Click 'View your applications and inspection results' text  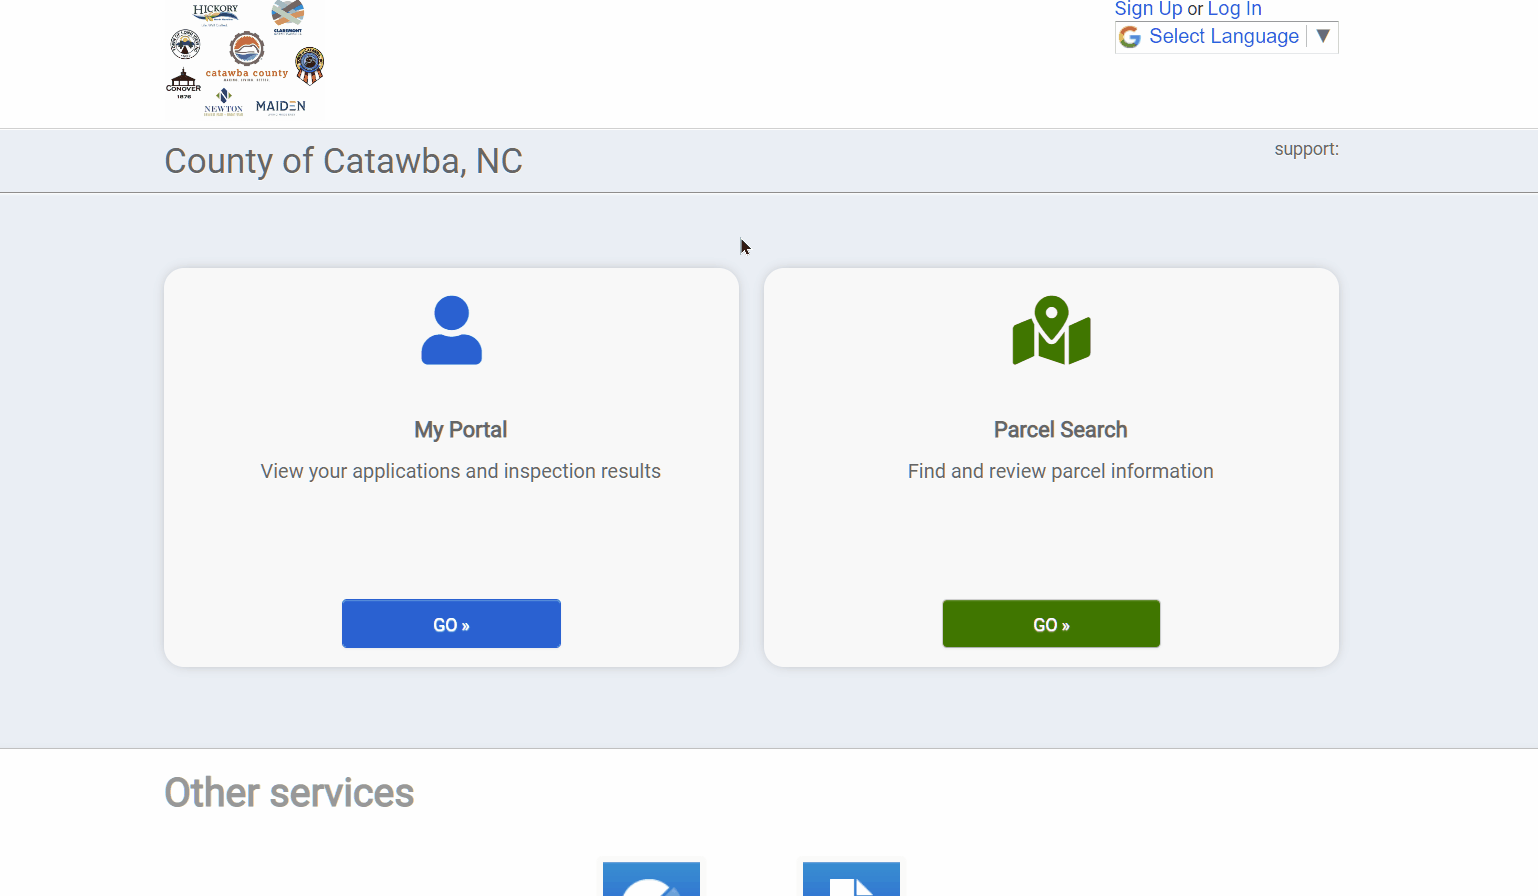pyautogui.click(x=460, y=471)
